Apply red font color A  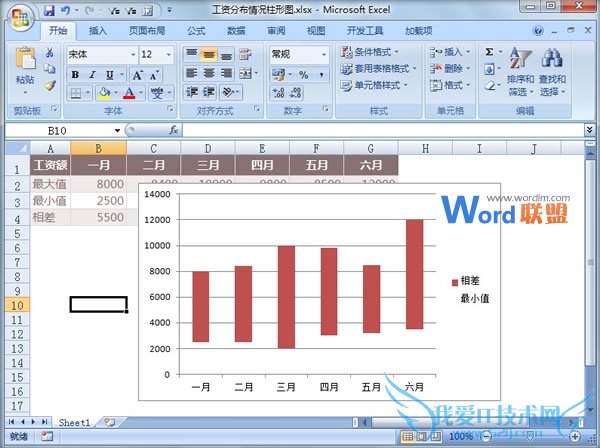tap(129, 93)
